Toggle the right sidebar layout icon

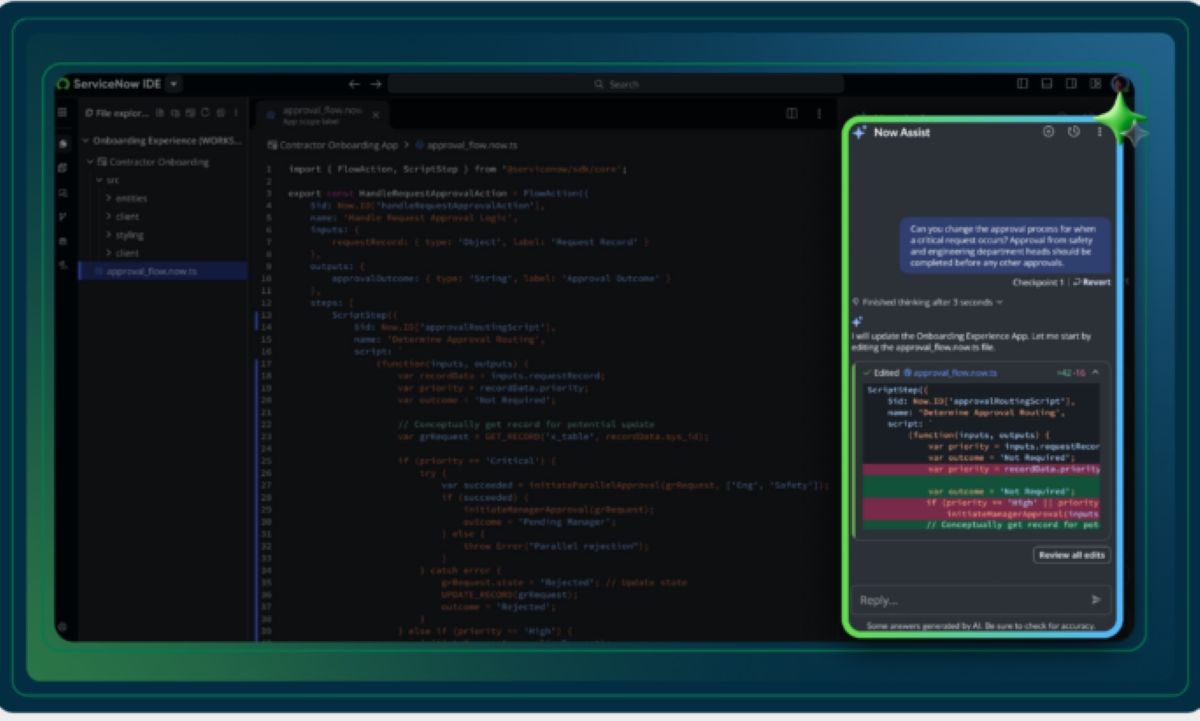coord(1070,85)
